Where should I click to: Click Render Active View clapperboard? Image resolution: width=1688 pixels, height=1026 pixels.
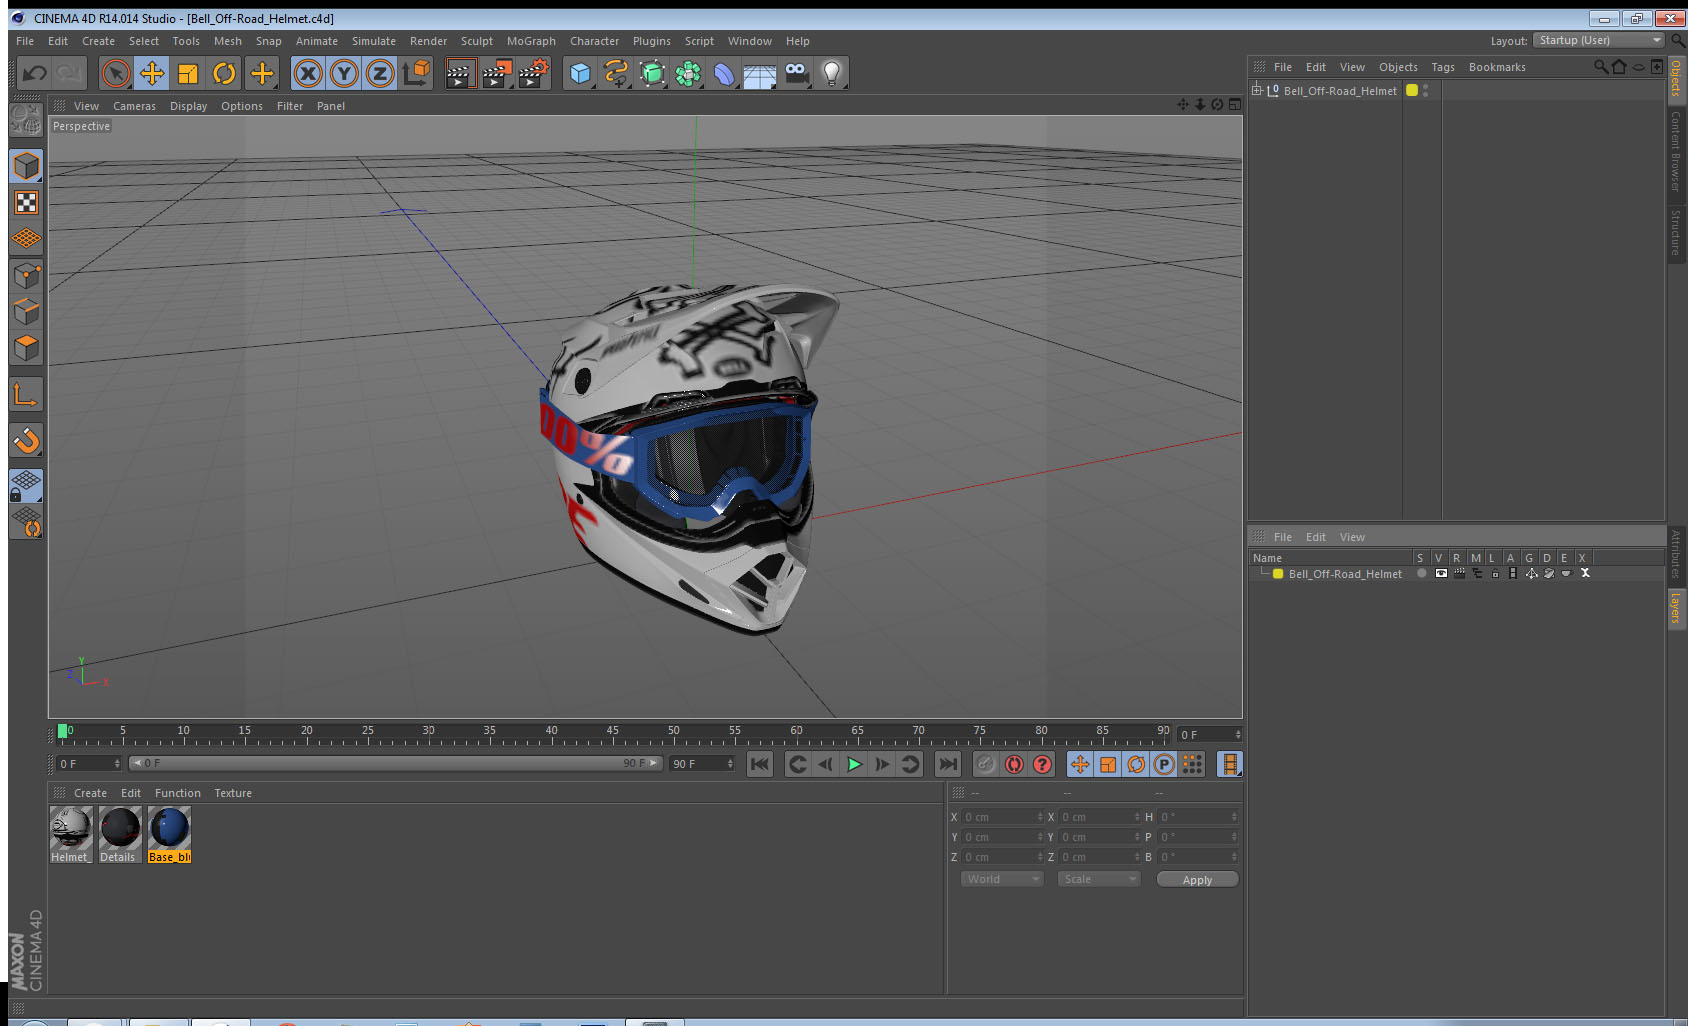point(459,73)
